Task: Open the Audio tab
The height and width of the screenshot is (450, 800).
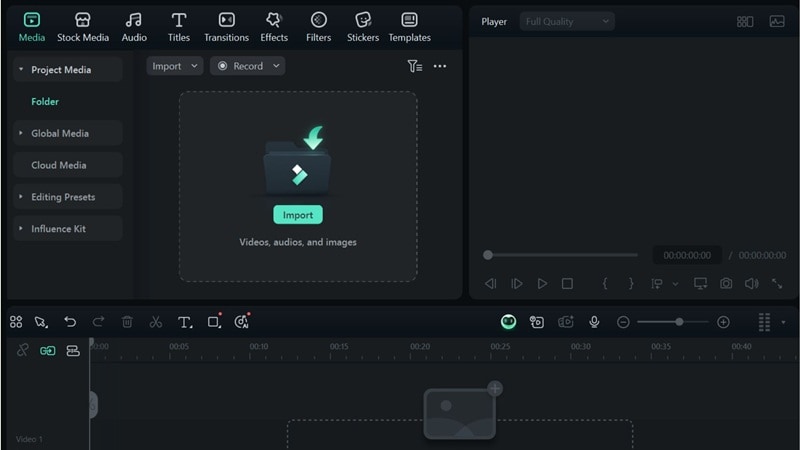Action: point(134,28)
